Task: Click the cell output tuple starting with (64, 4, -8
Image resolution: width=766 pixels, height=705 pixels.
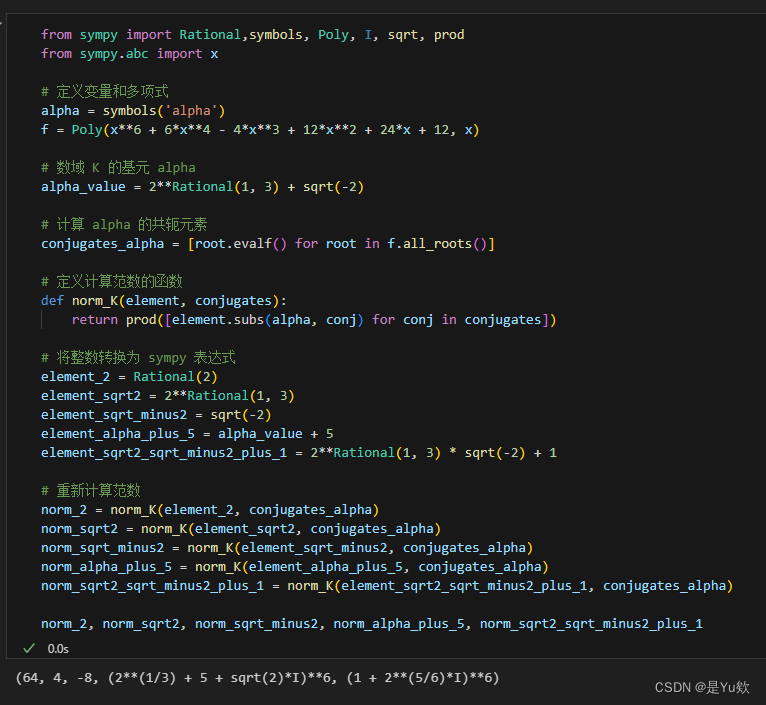Action: (257, 678)
